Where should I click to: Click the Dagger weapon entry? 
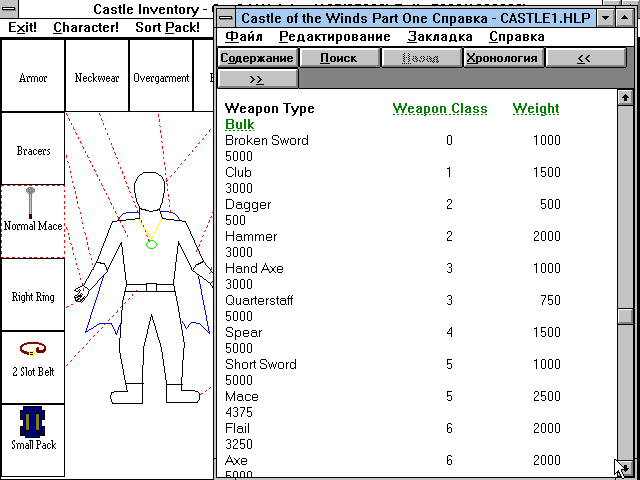[248, 204]
